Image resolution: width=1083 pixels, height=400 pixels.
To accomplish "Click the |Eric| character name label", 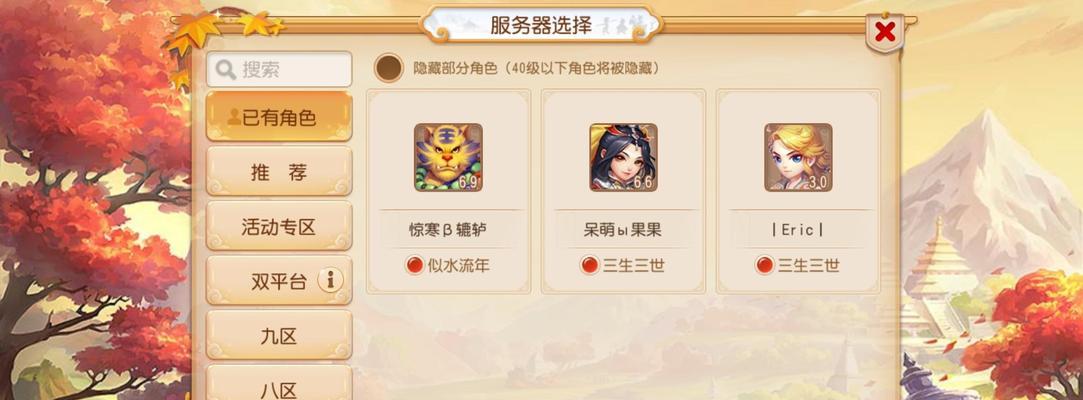I will point(798,230).
